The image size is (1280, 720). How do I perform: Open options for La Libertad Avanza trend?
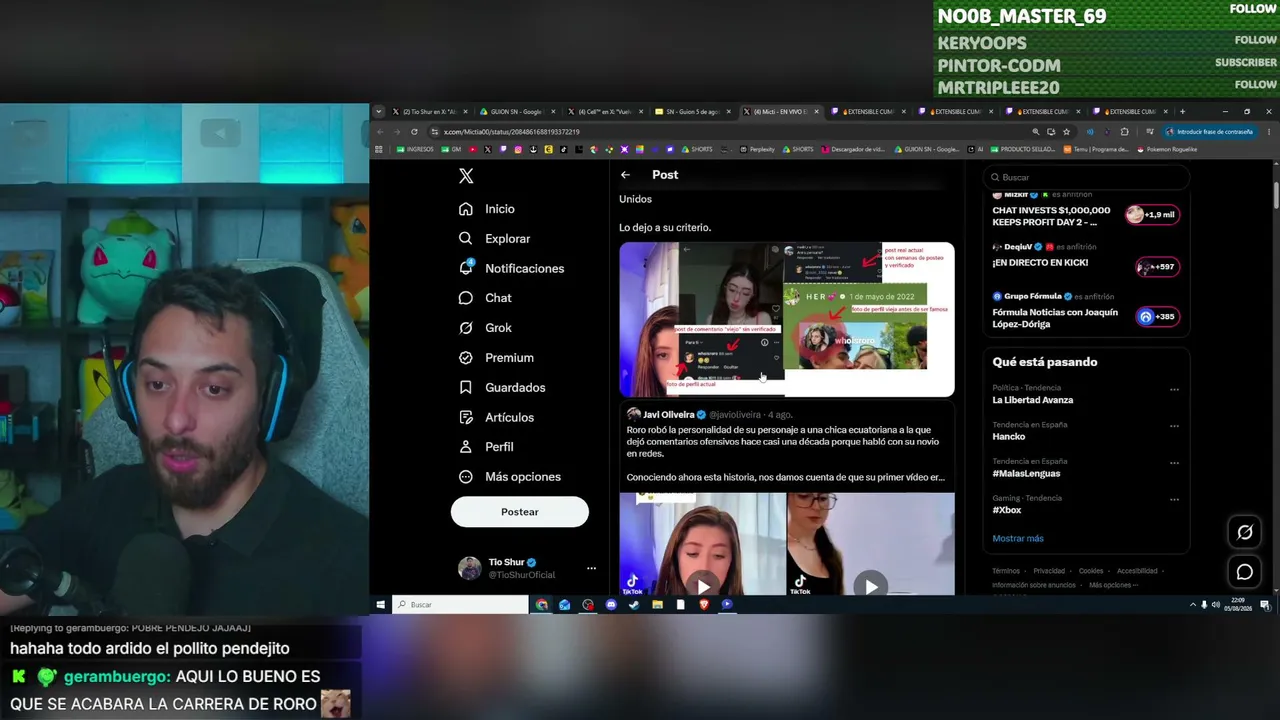coord(1174,390)
